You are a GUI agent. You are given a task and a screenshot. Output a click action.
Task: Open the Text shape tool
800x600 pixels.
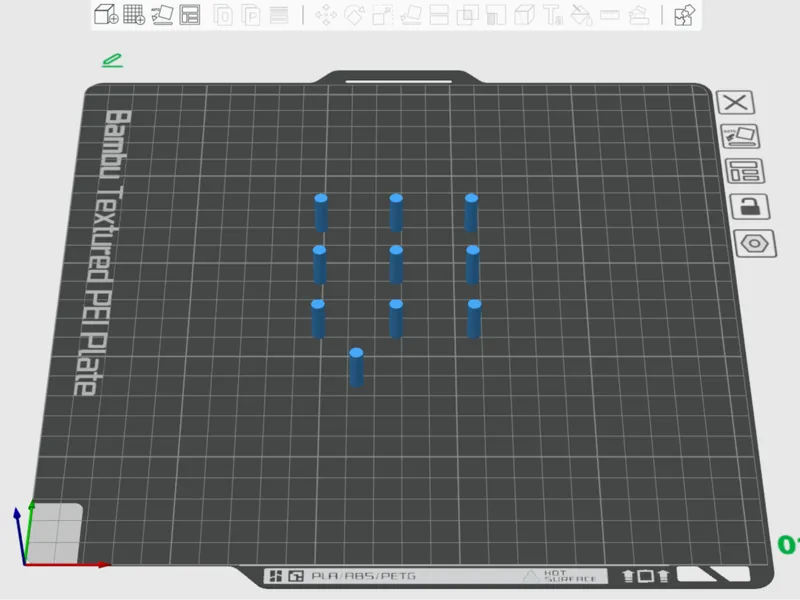click(553, 15)
